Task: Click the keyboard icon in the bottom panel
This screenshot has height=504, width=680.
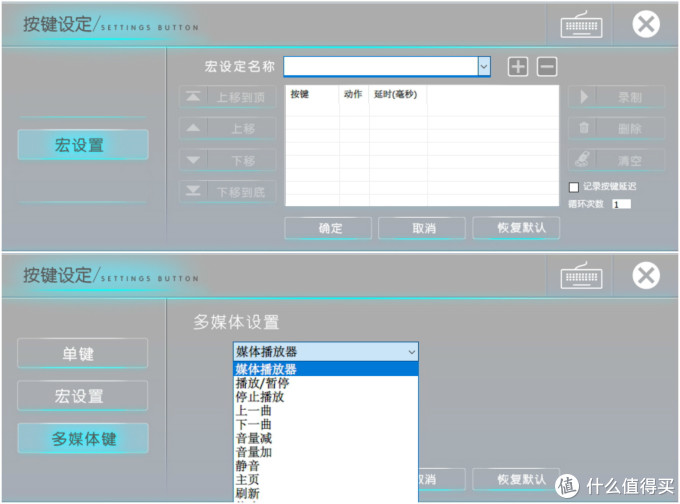Action: [x=581, y=276]
